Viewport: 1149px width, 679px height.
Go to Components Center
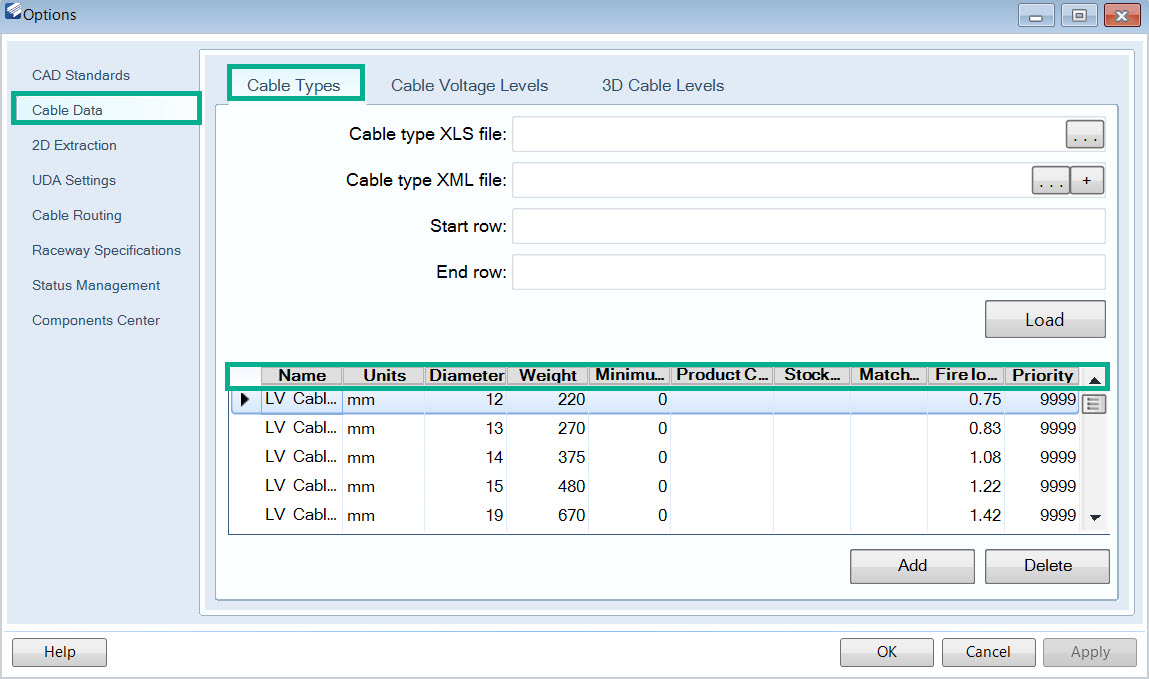coord(96,321)
